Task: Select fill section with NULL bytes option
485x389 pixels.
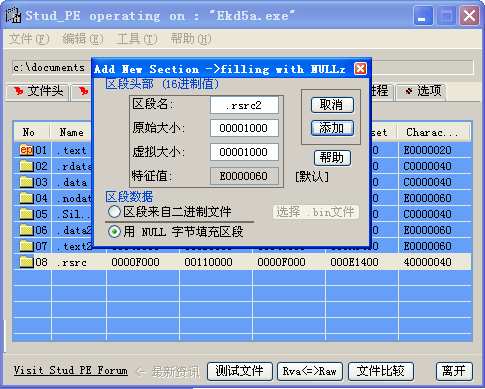Action: click(114, 231)
